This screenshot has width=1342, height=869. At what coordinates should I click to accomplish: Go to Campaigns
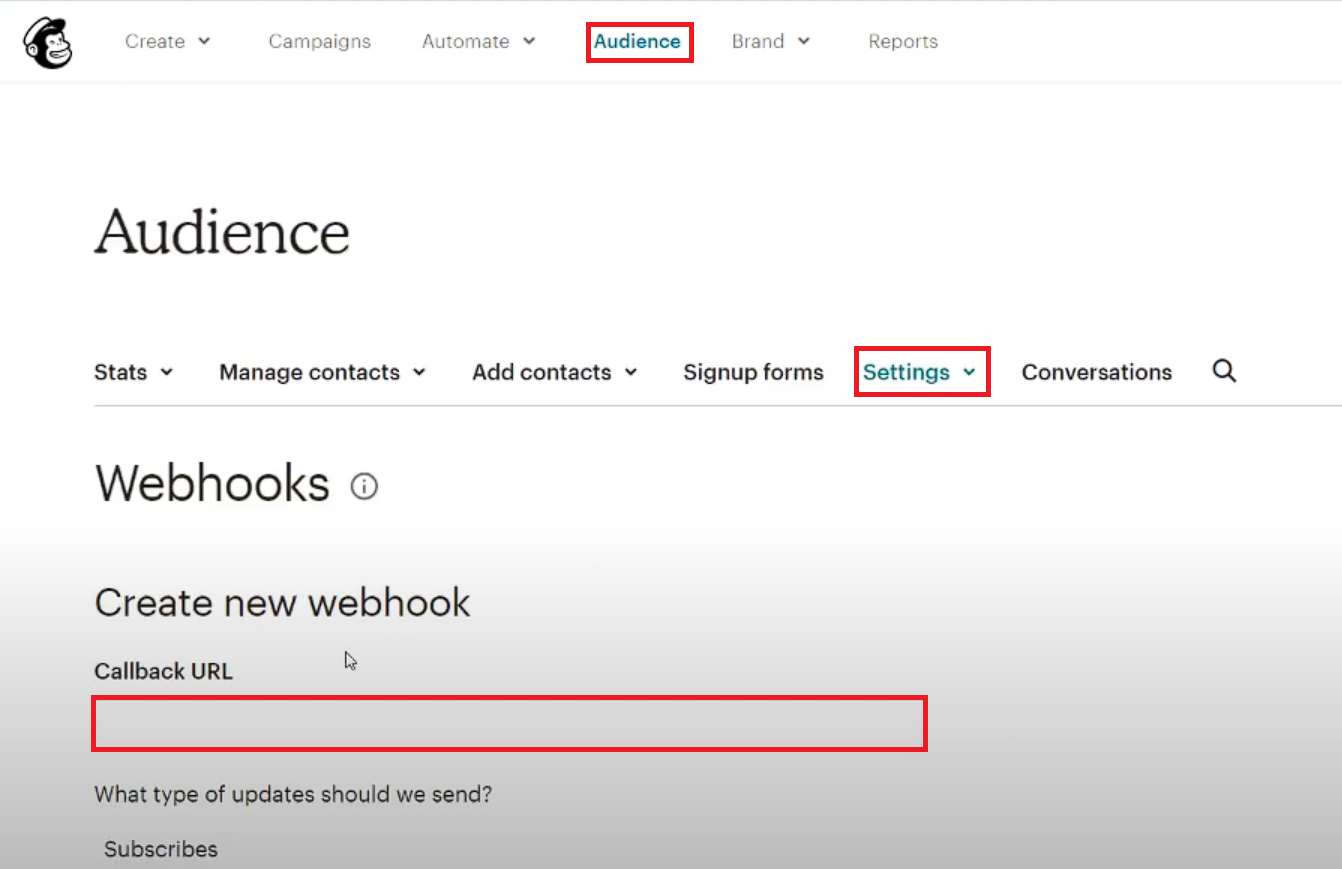(x=320, y=41)
